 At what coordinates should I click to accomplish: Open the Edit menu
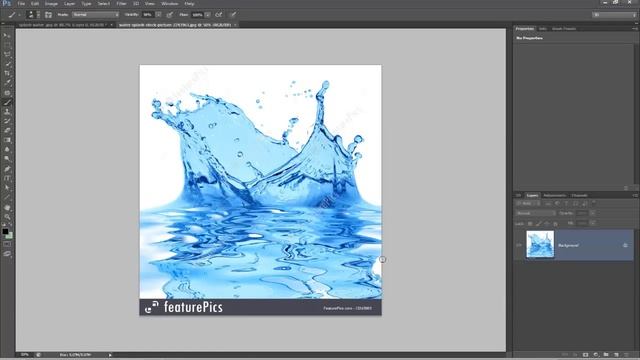click(x=35, y=4)
